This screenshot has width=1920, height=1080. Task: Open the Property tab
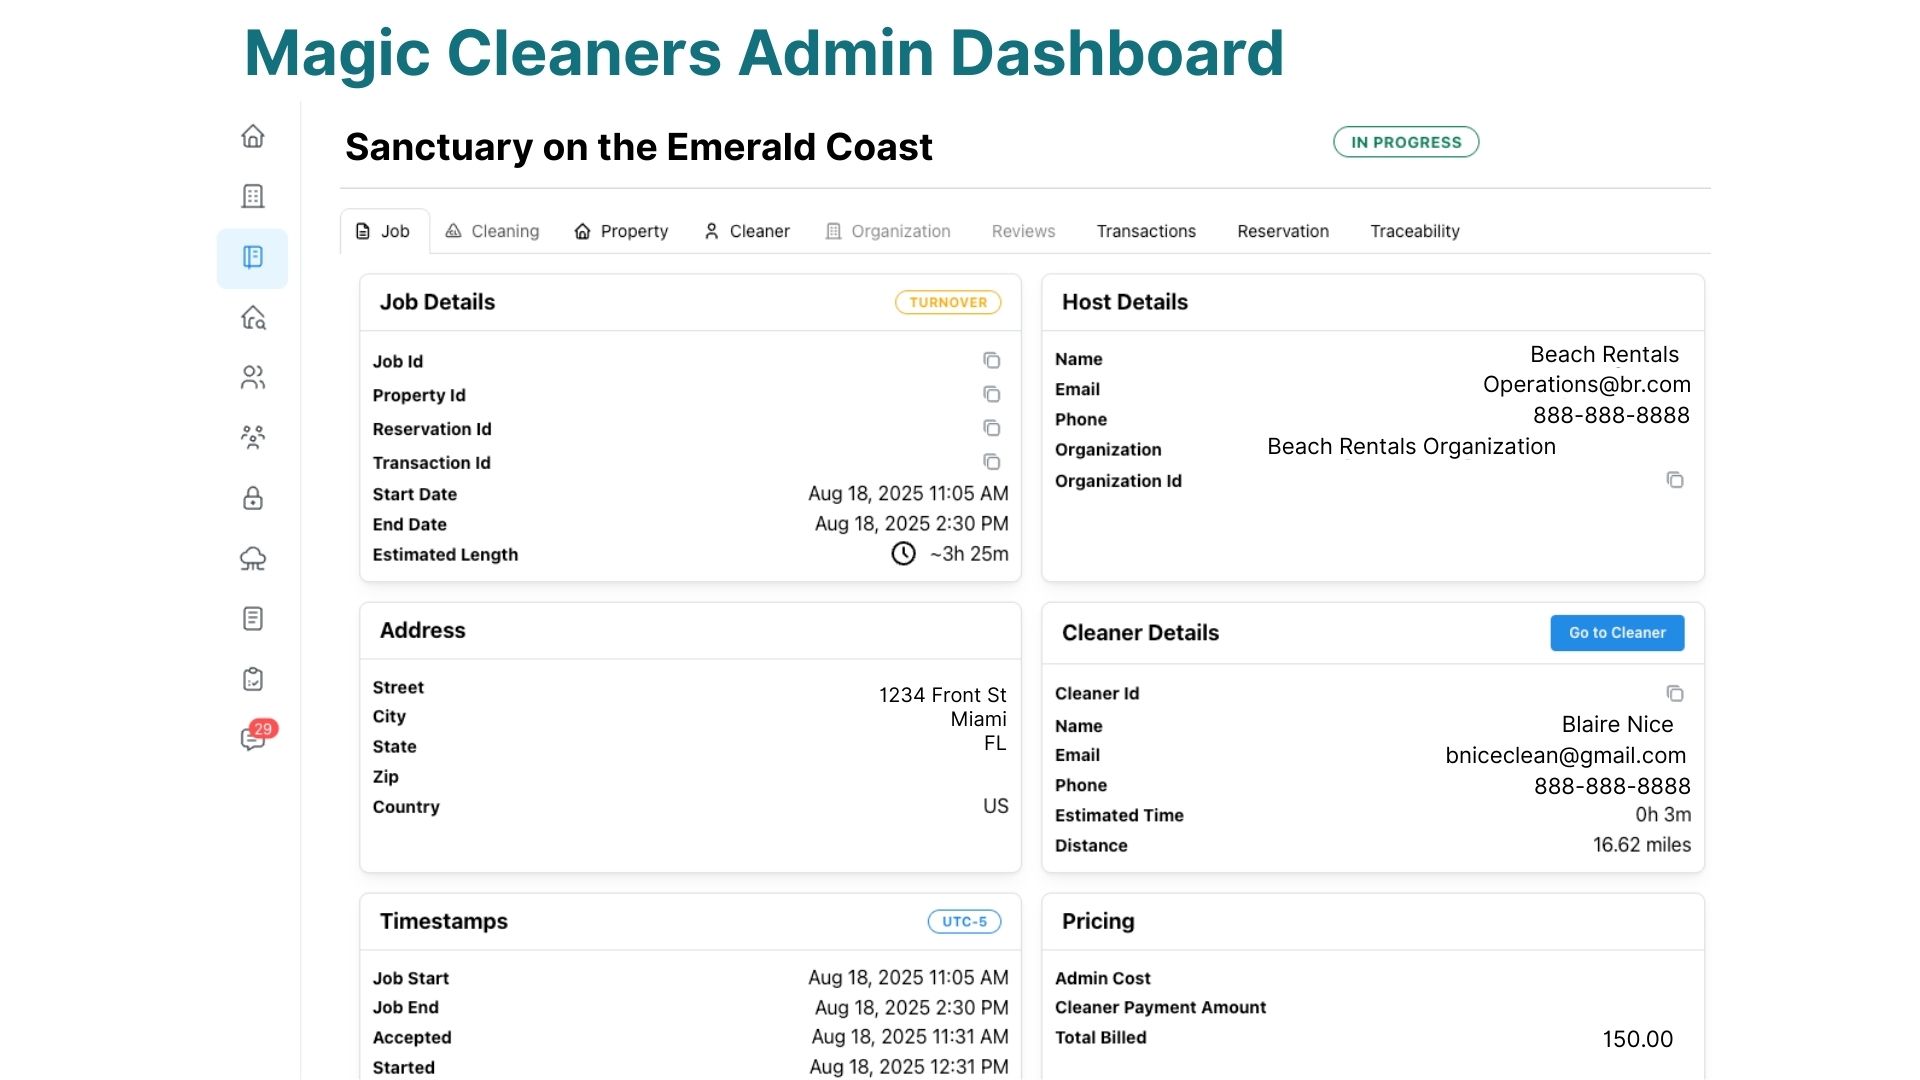point(621,231)
